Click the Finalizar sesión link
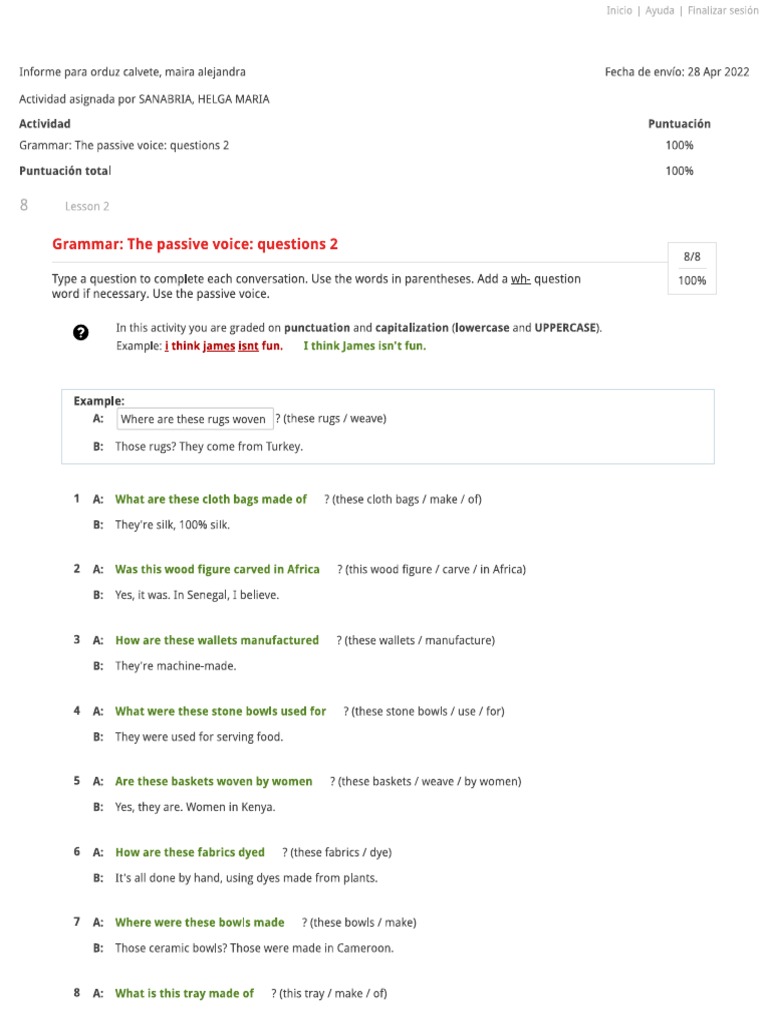The width and height of the screenshot is (768, 1024). click(x=723, y=11)
